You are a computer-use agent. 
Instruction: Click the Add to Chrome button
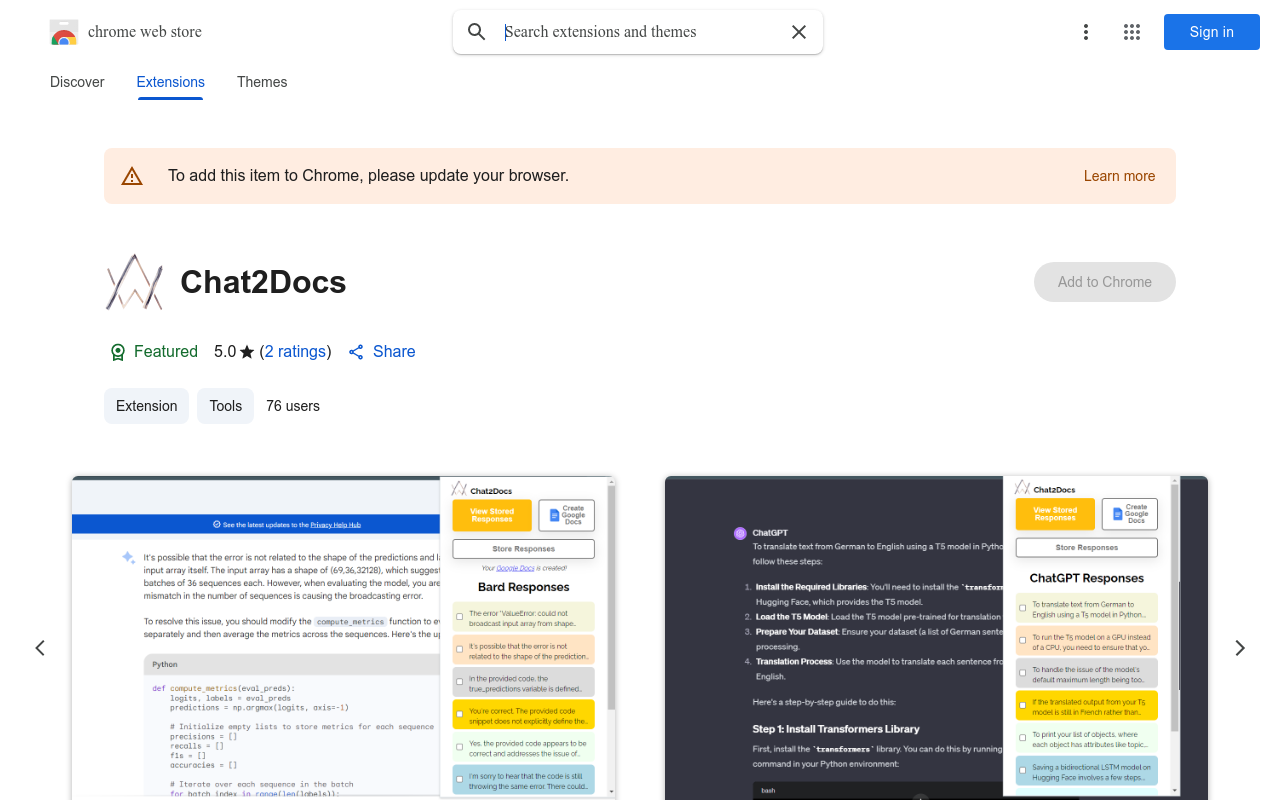click(x=1105, y=282)
